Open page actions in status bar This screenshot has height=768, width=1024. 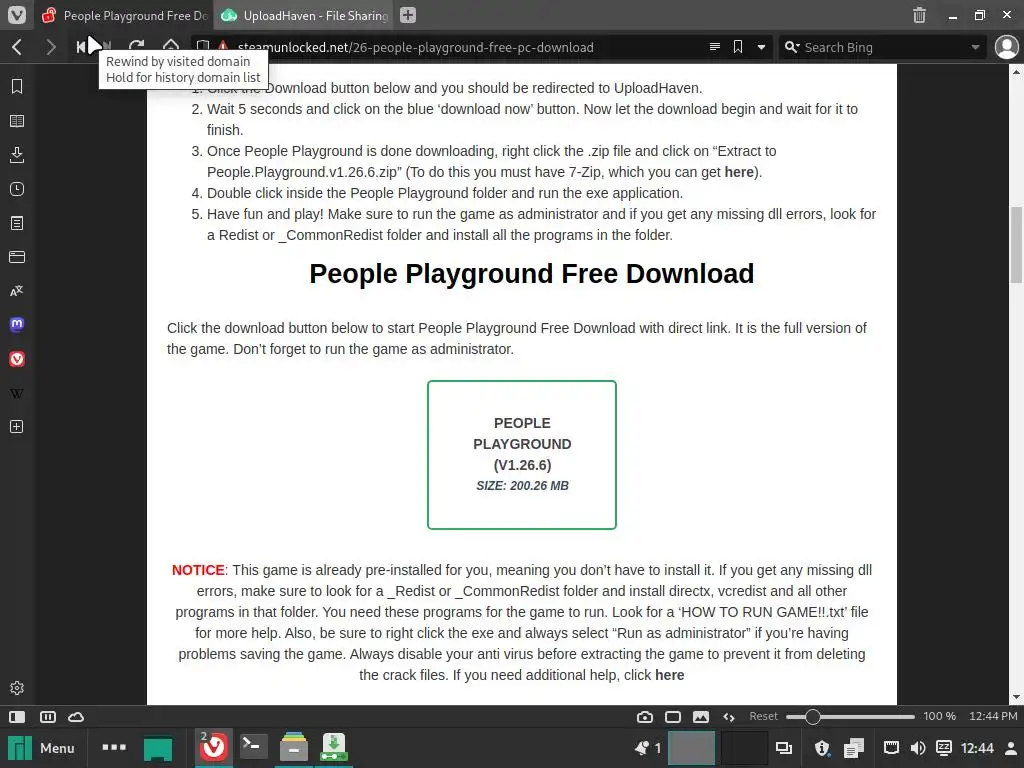coord(729,717)
